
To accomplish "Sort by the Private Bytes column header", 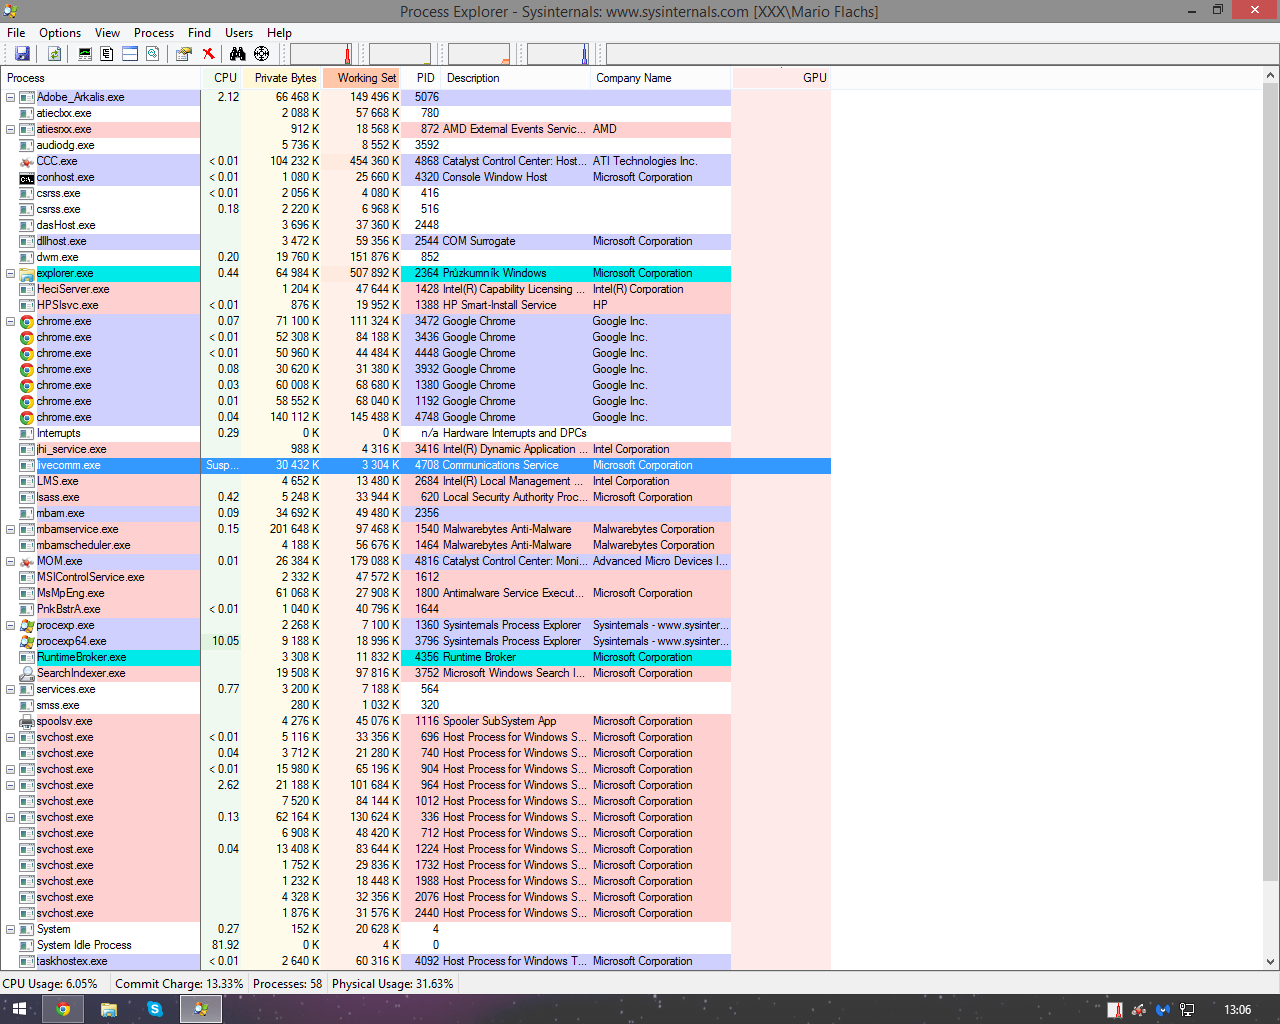I will point(285,78).
